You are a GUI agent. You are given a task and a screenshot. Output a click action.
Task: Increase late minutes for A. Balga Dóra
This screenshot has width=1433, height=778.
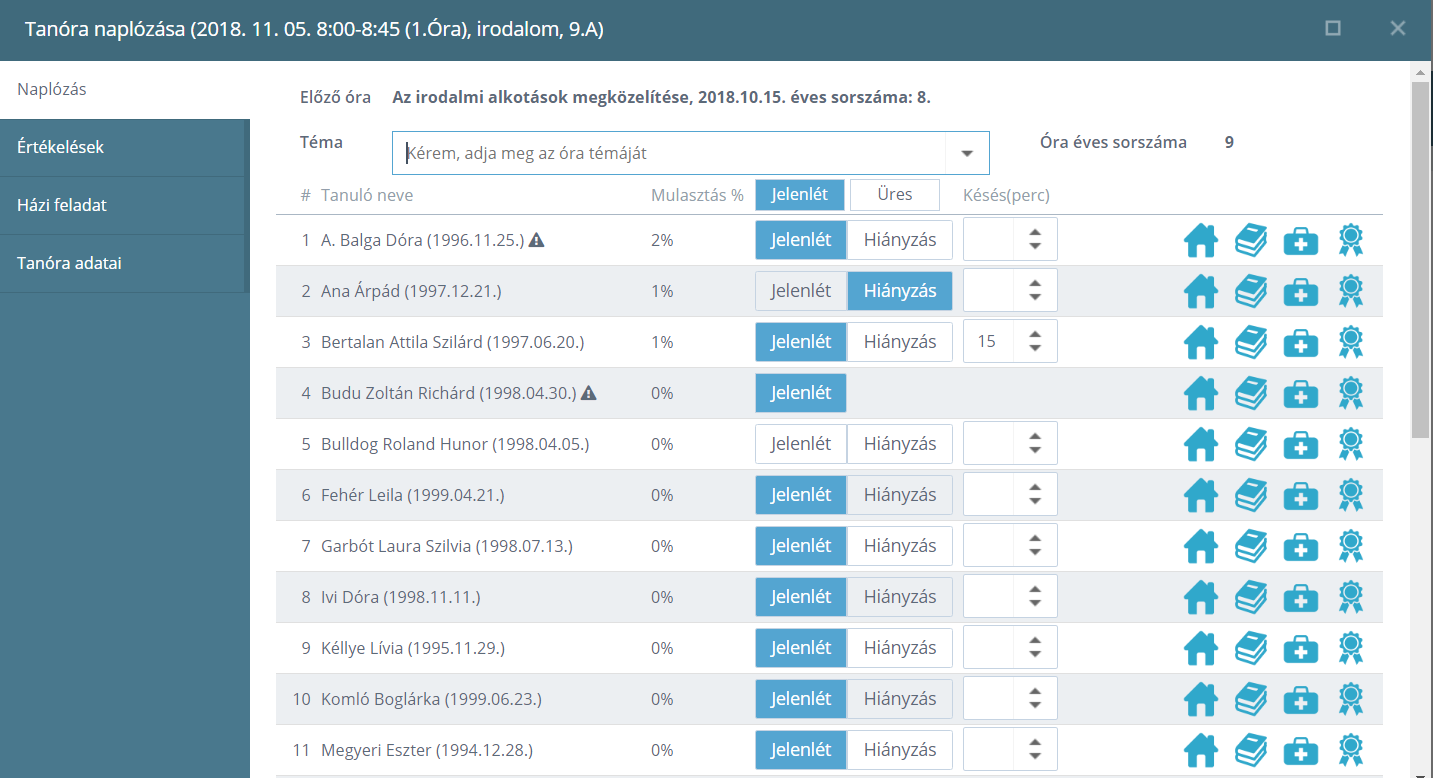click(x=1035, y=232)
